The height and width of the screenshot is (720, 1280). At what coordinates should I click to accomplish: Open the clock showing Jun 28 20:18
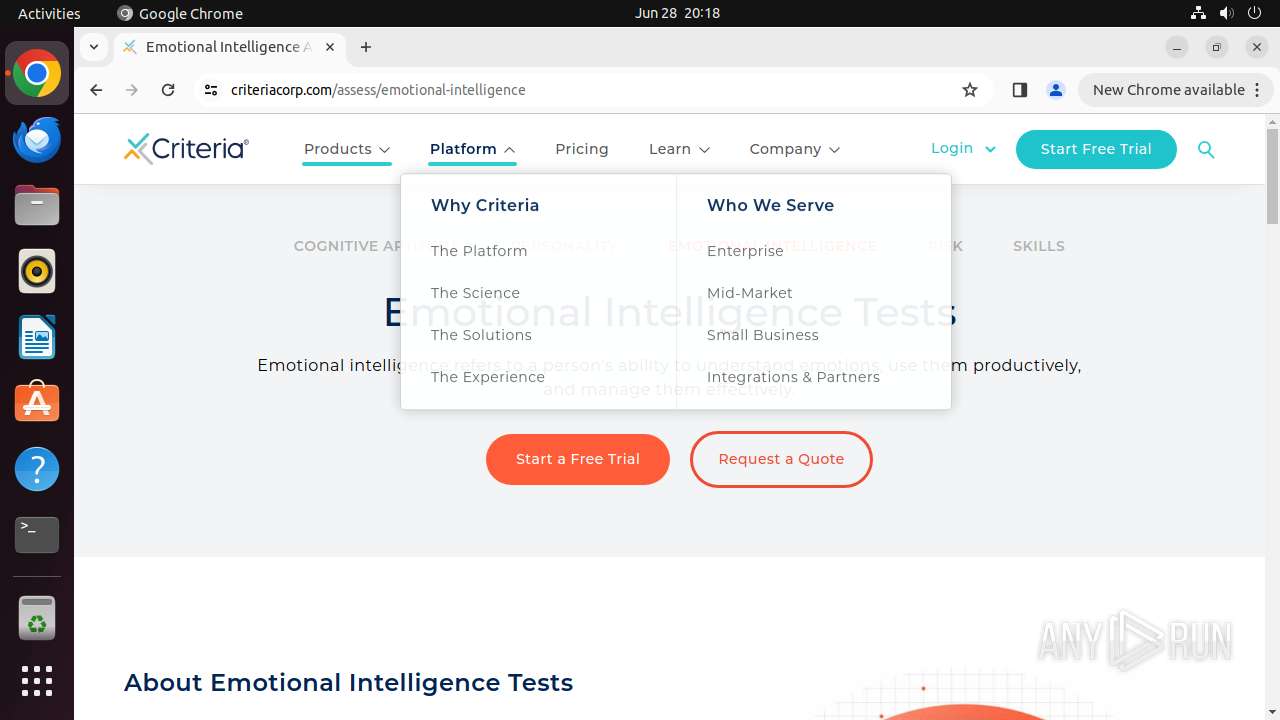tap(677, 13)
